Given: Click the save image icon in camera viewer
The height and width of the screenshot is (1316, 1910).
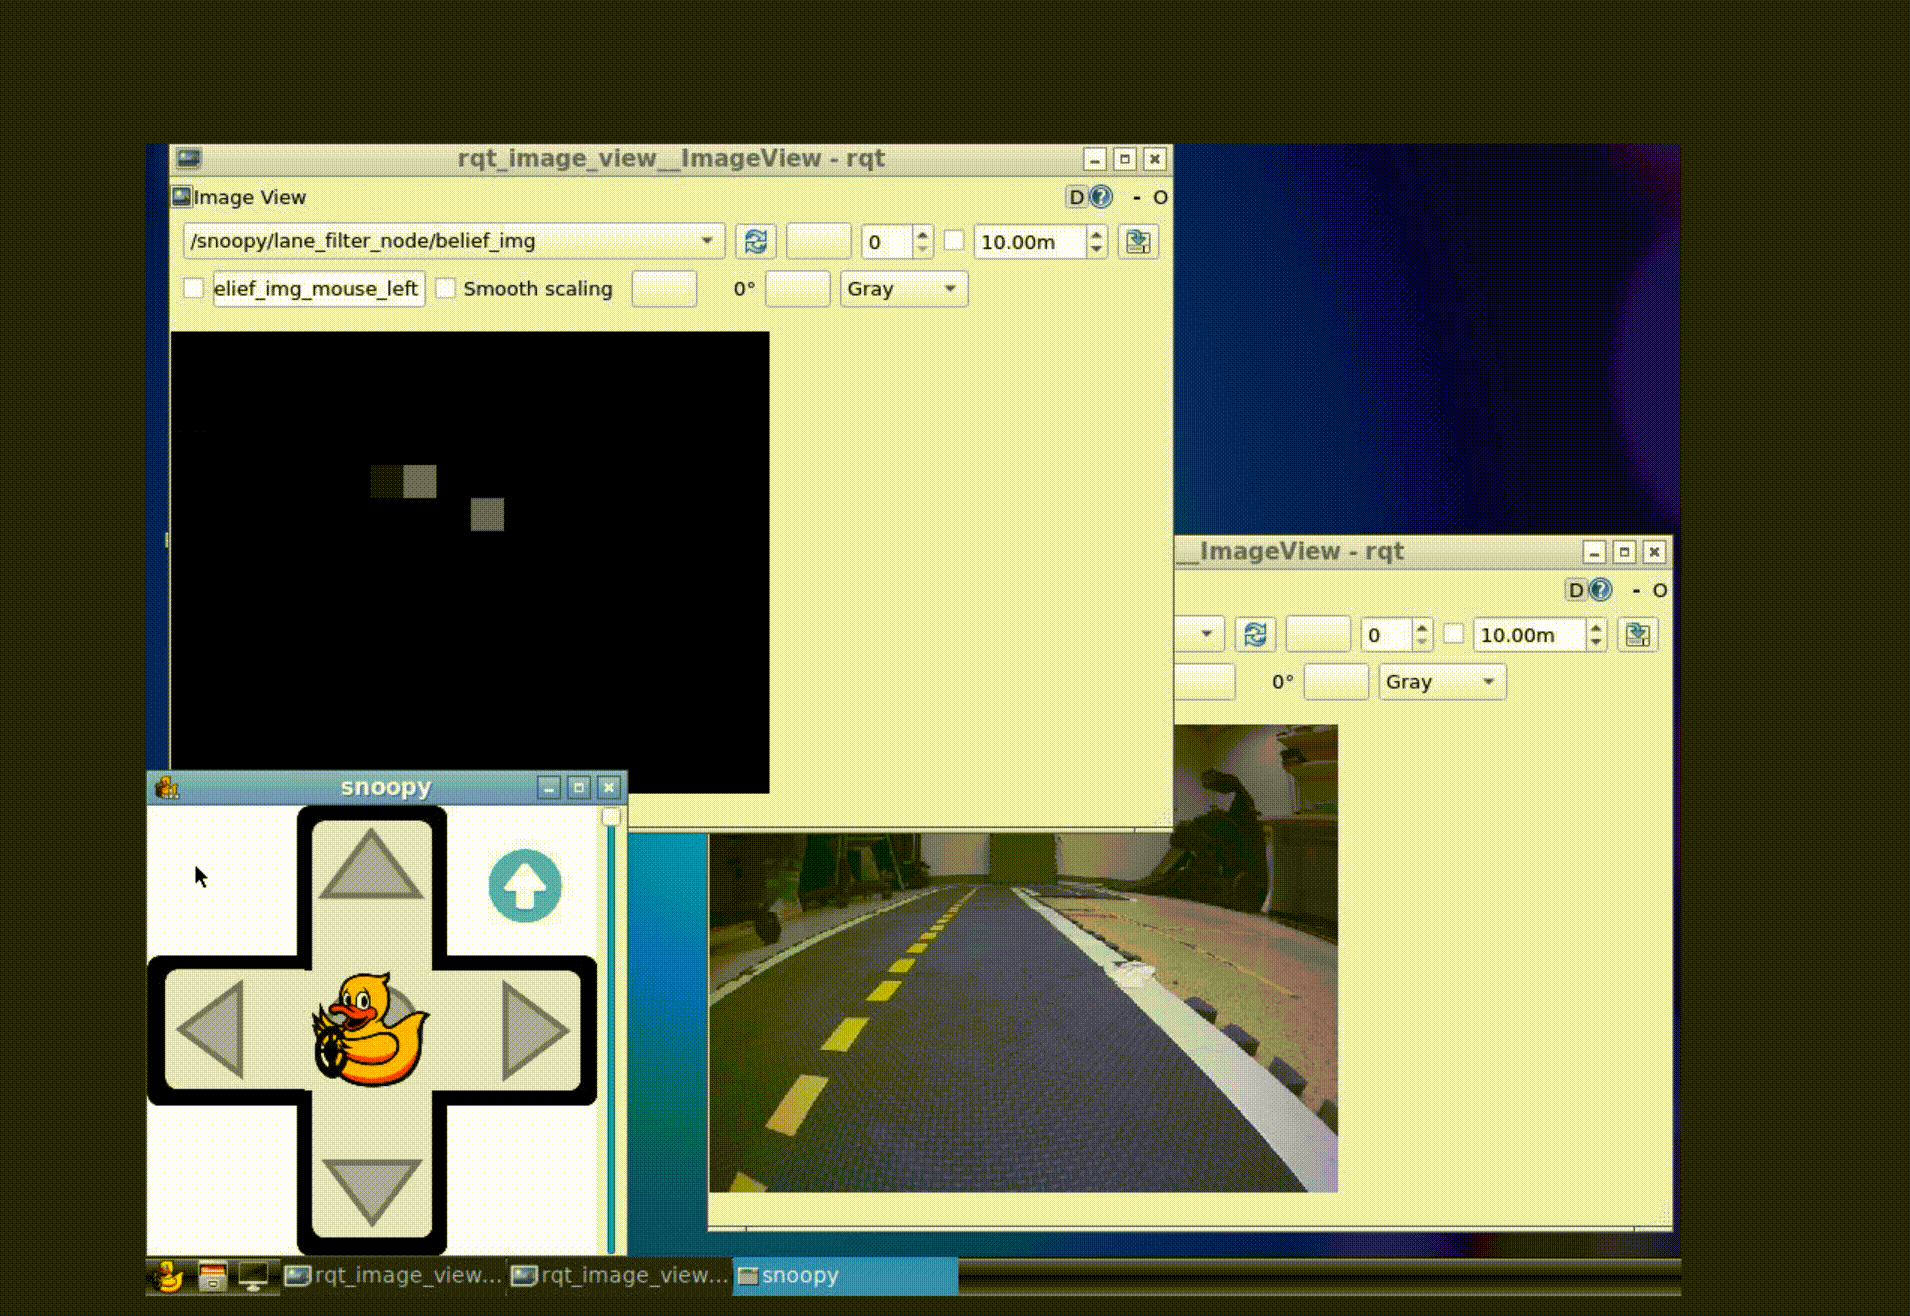Looking at the screenshot, I should click(1637, 635).
